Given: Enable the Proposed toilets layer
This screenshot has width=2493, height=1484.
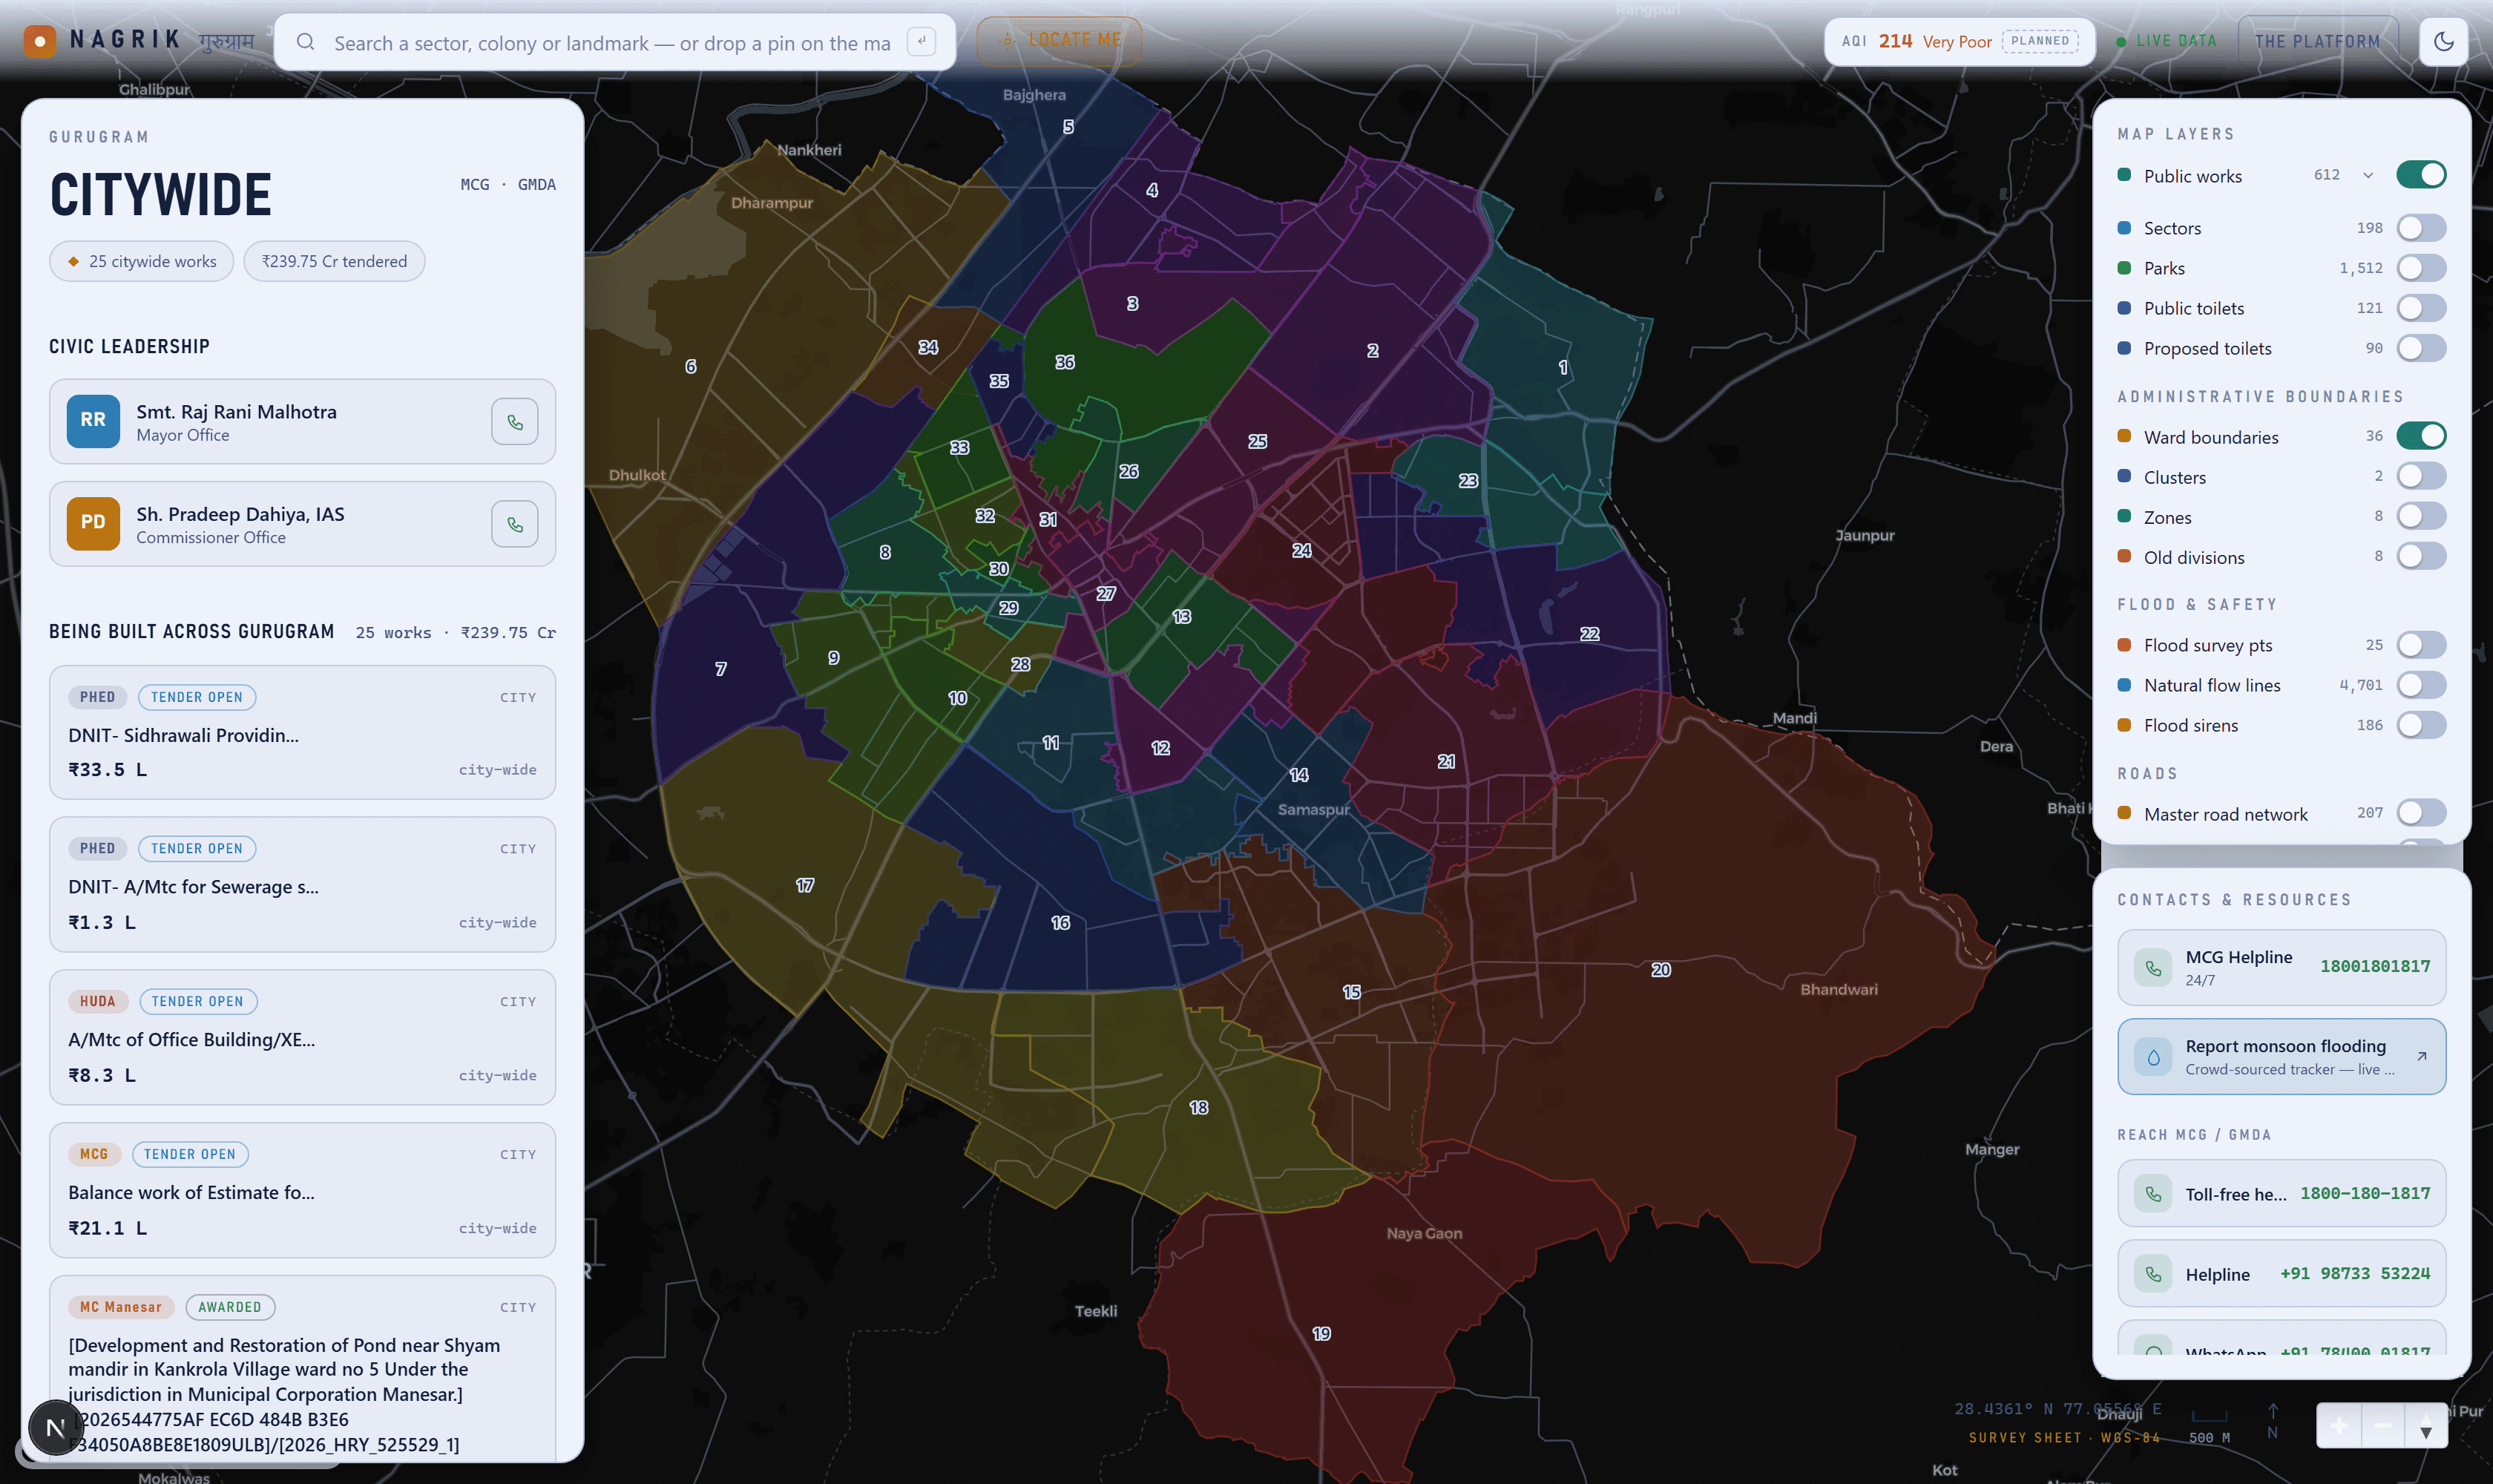Looking at the screenshot, I should 2421,348.
